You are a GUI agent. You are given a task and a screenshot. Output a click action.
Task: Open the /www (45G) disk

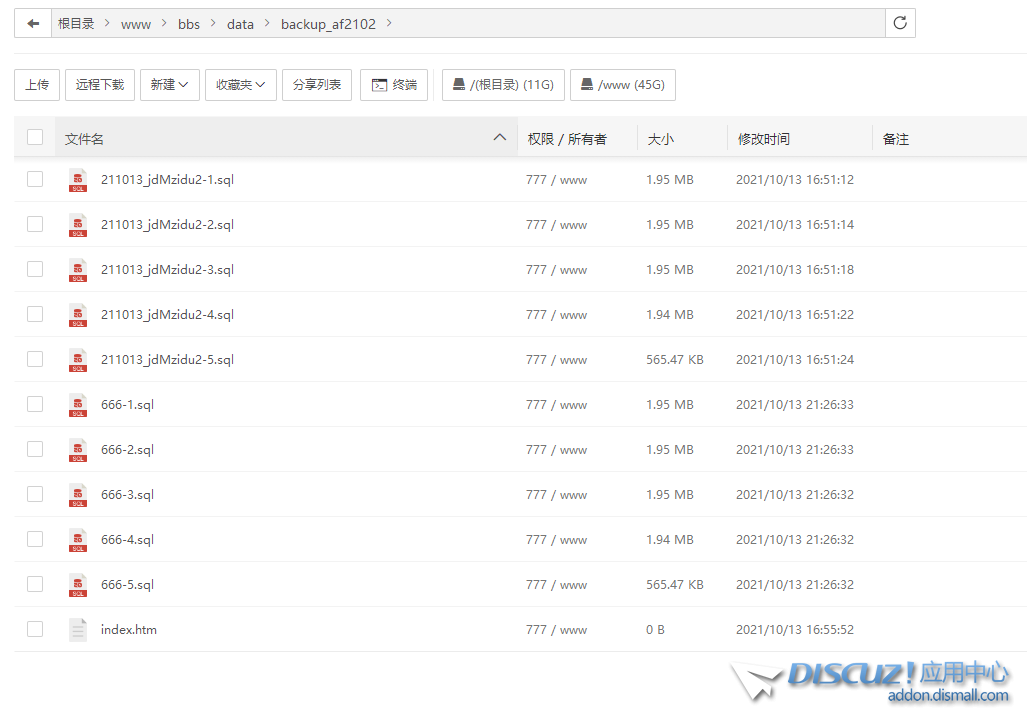(622, 85)
